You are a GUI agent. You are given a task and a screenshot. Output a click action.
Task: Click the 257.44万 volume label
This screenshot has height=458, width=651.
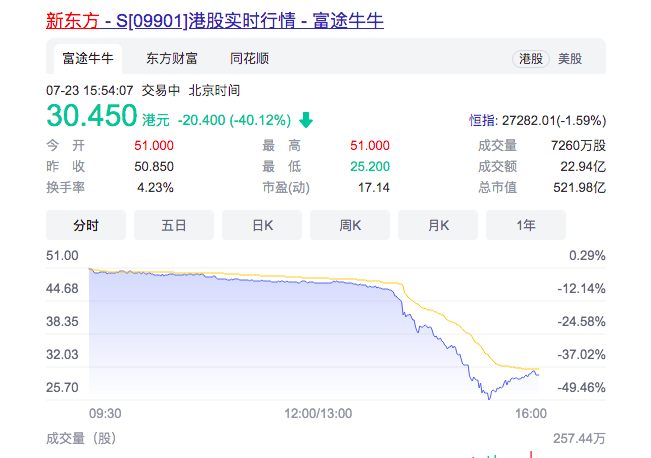pos(579,438)
